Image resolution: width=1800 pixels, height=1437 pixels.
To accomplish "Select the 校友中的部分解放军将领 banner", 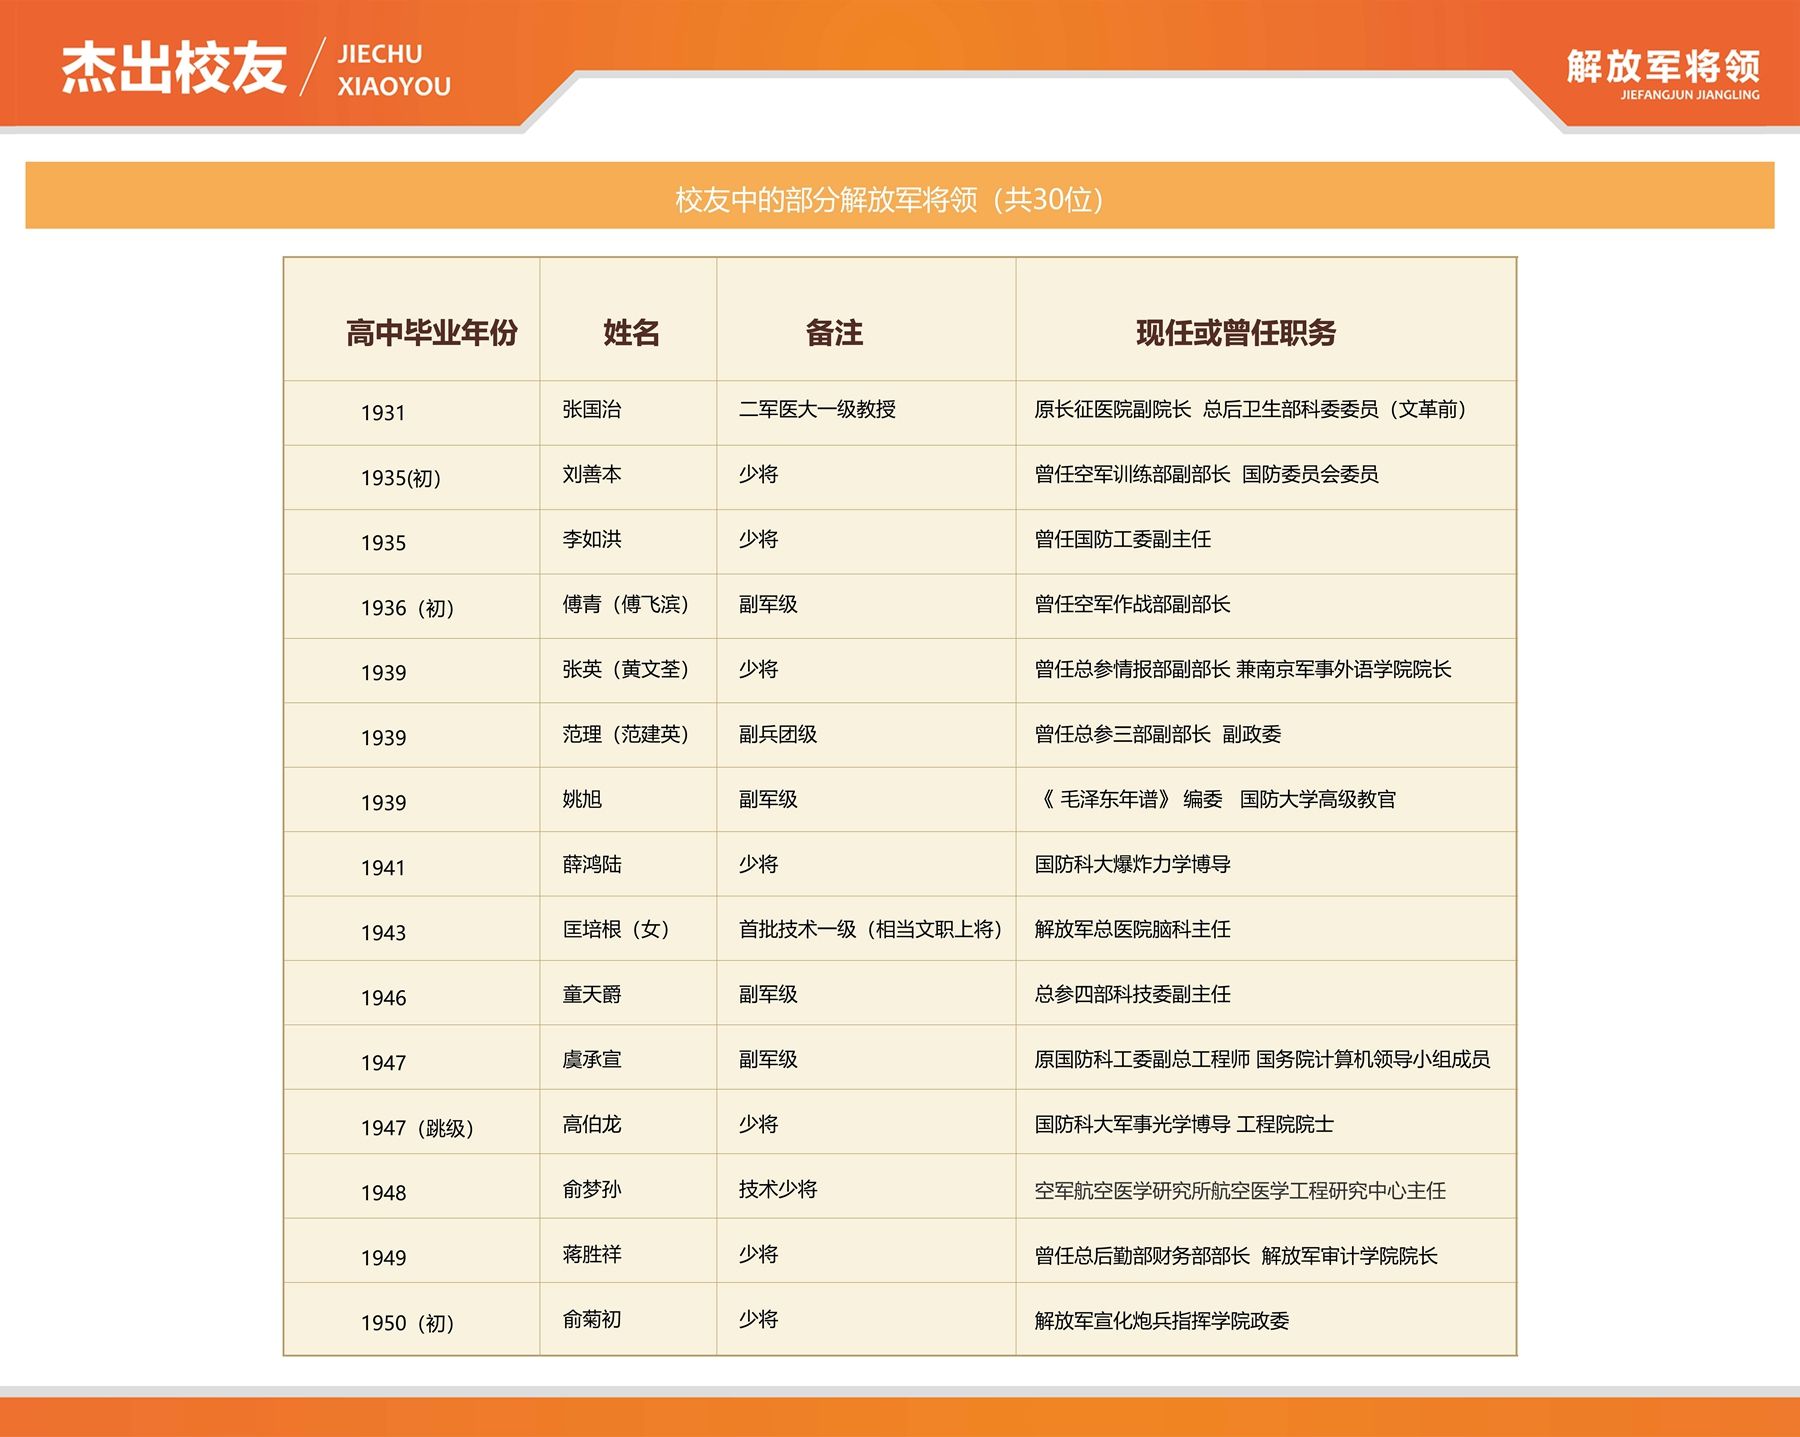I will click(x=889, y=199).
